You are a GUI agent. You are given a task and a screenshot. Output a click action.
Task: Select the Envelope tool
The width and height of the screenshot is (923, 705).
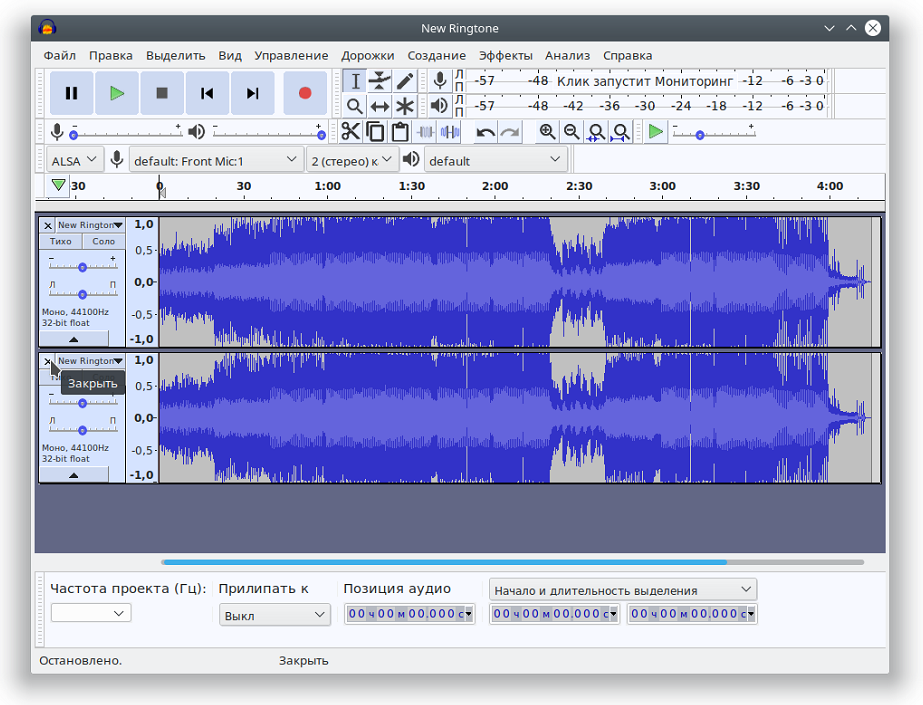click(x=380, y=81)
